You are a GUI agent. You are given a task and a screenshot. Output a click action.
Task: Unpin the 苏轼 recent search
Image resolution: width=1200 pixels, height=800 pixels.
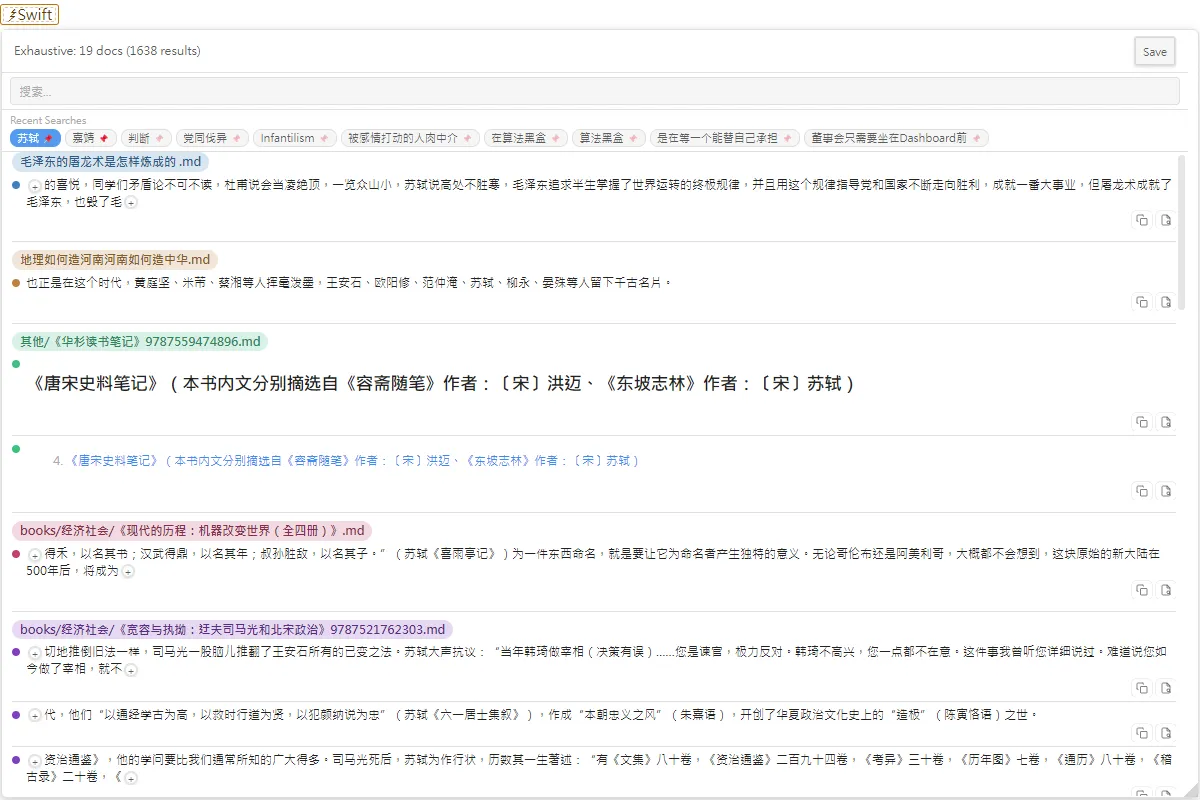point(48,138)
